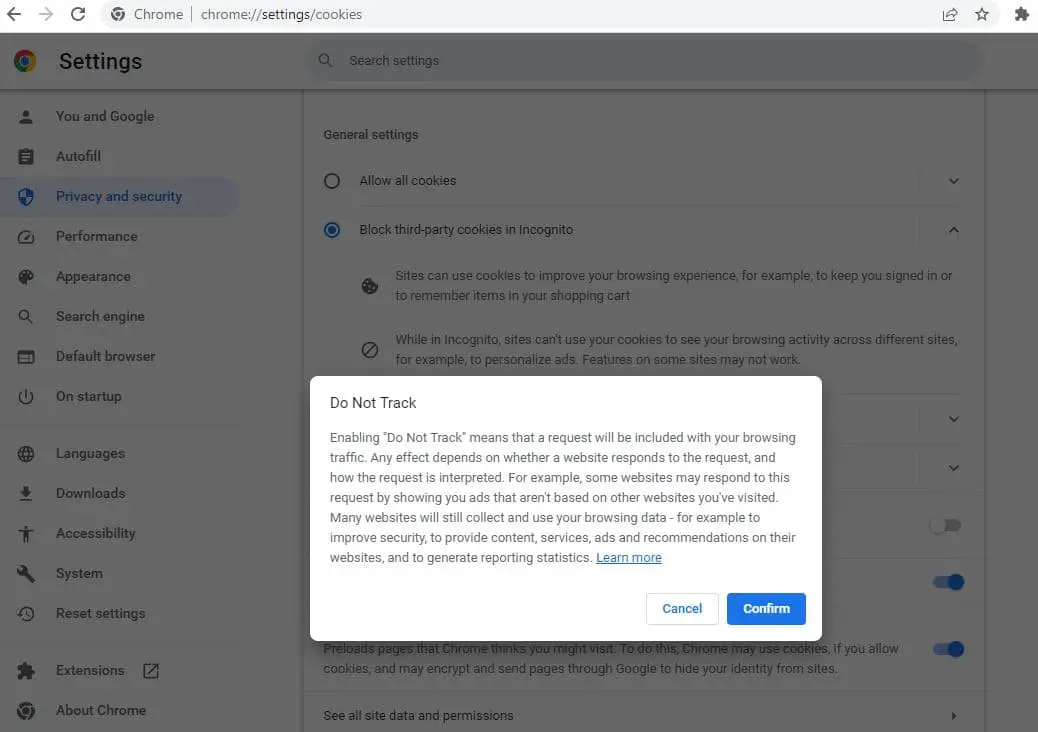Click the General settings heading
The width and height of the screenshot is (1038, 732).
click(x=371, y=134)
